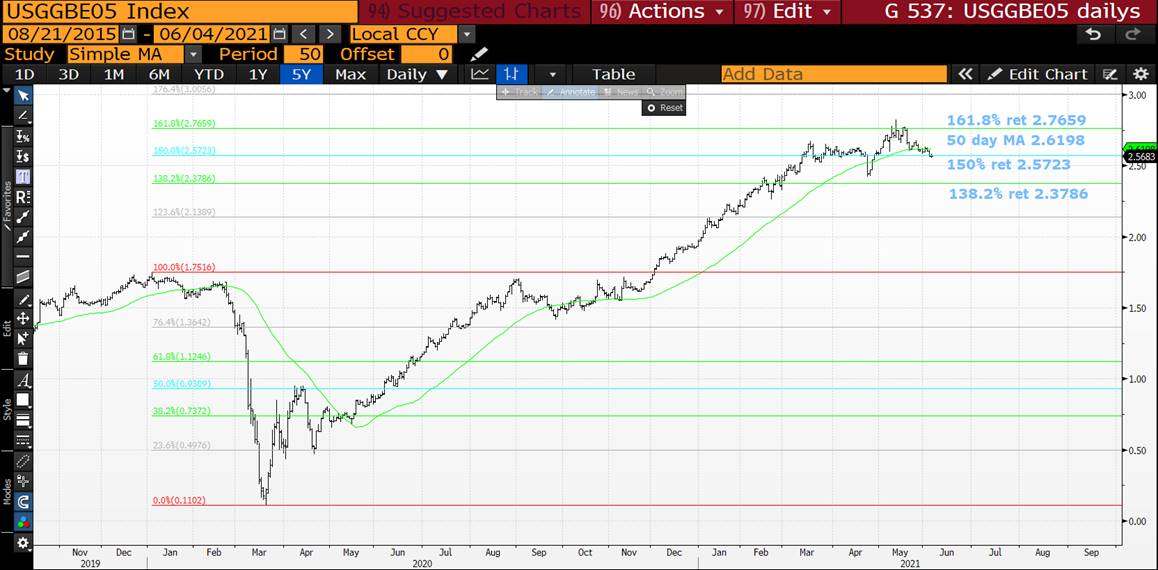Select the text annotation 'A' tool
1158x570 pixels.
[x=22, y=380]
